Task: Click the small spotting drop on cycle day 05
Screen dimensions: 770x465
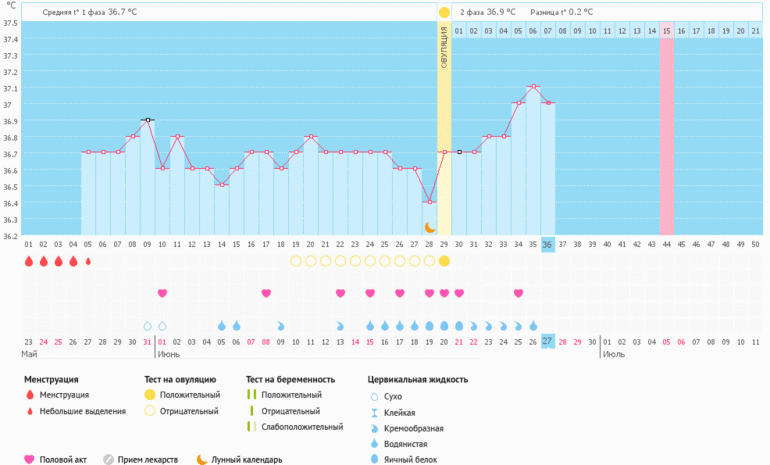Action: pyautogui.click(x=88, y=261)
